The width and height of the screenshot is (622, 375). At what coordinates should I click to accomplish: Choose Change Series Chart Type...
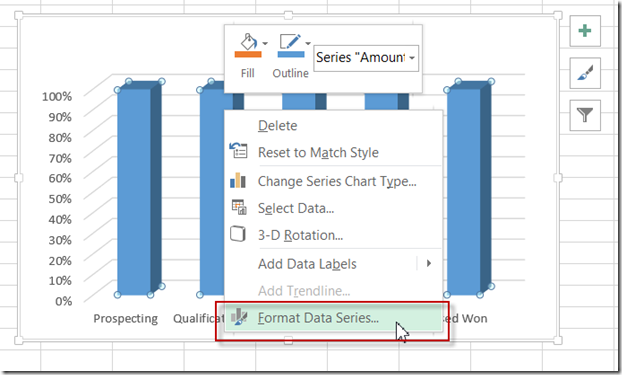333,181
